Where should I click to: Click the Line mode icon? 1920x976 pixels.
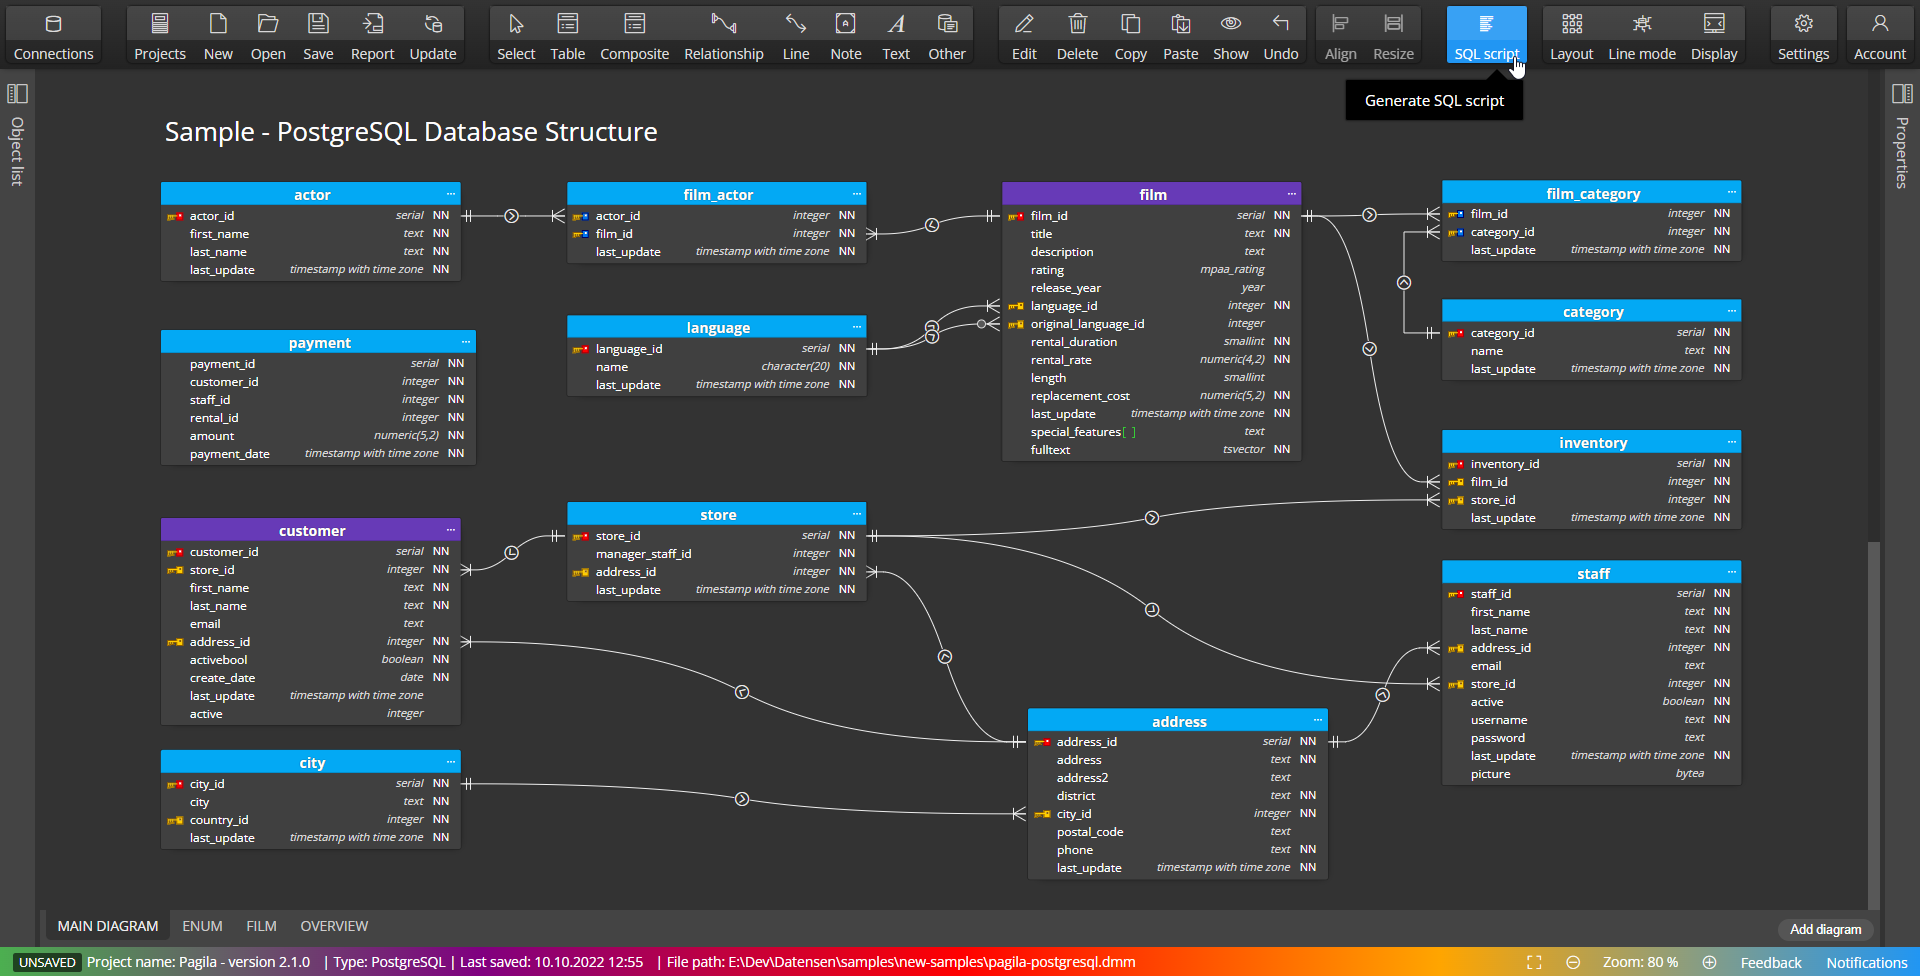1641,33
